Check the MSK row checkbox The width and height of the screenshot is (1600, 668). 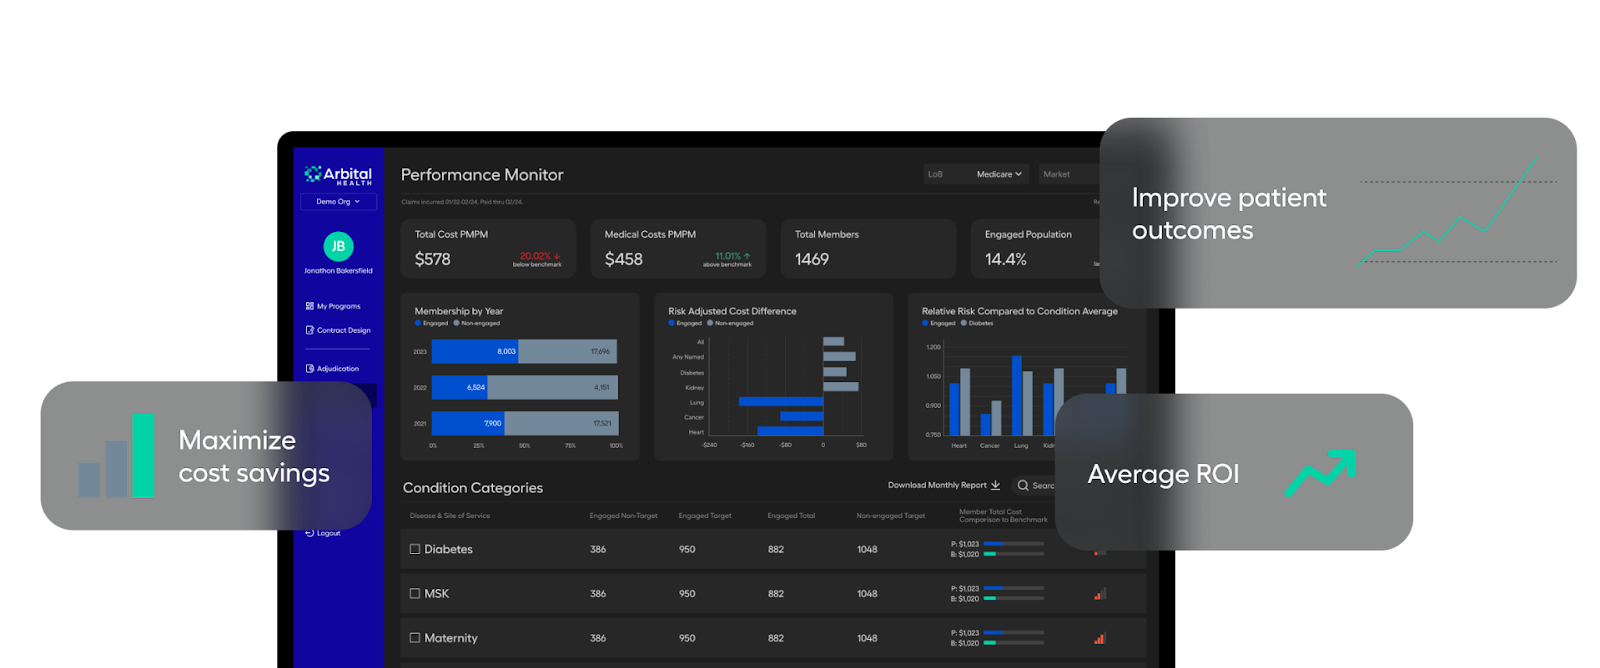pos(415,593)
